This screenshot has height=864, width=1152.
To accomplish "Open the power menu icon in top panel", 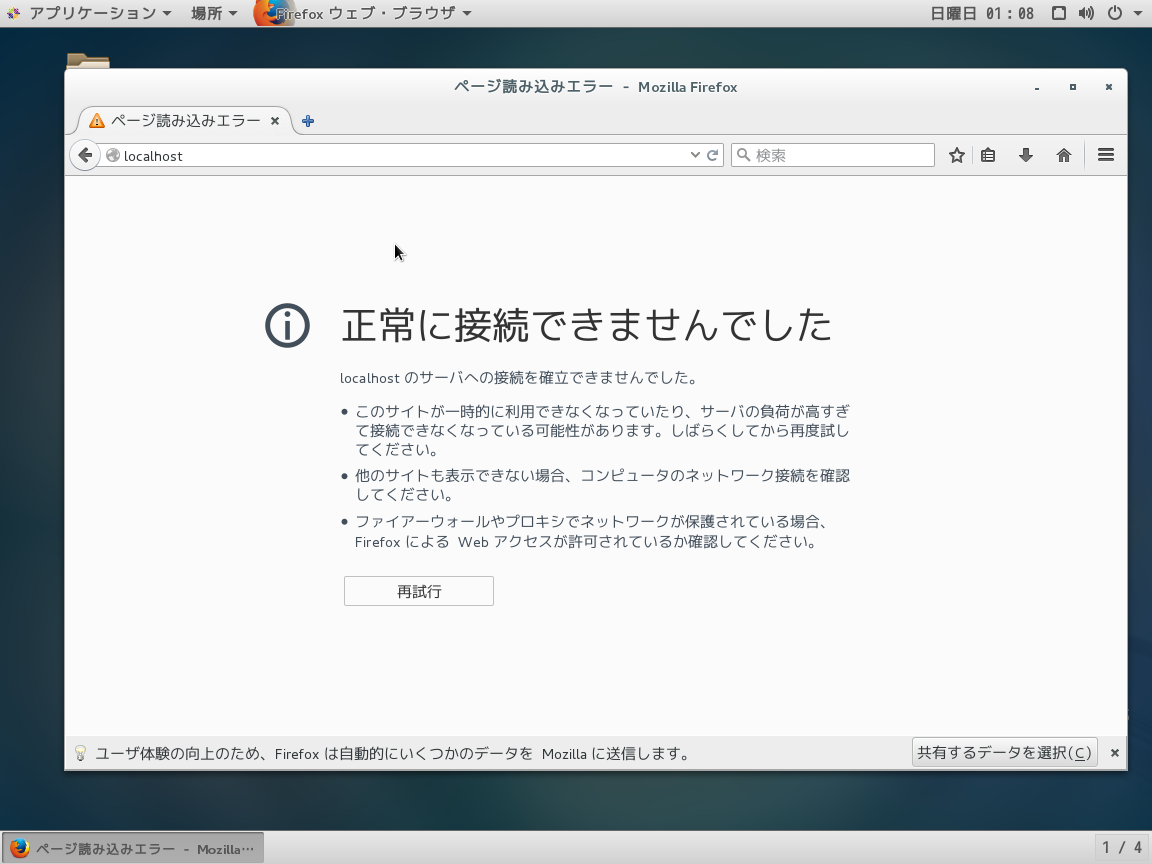I will [1115, 13].
